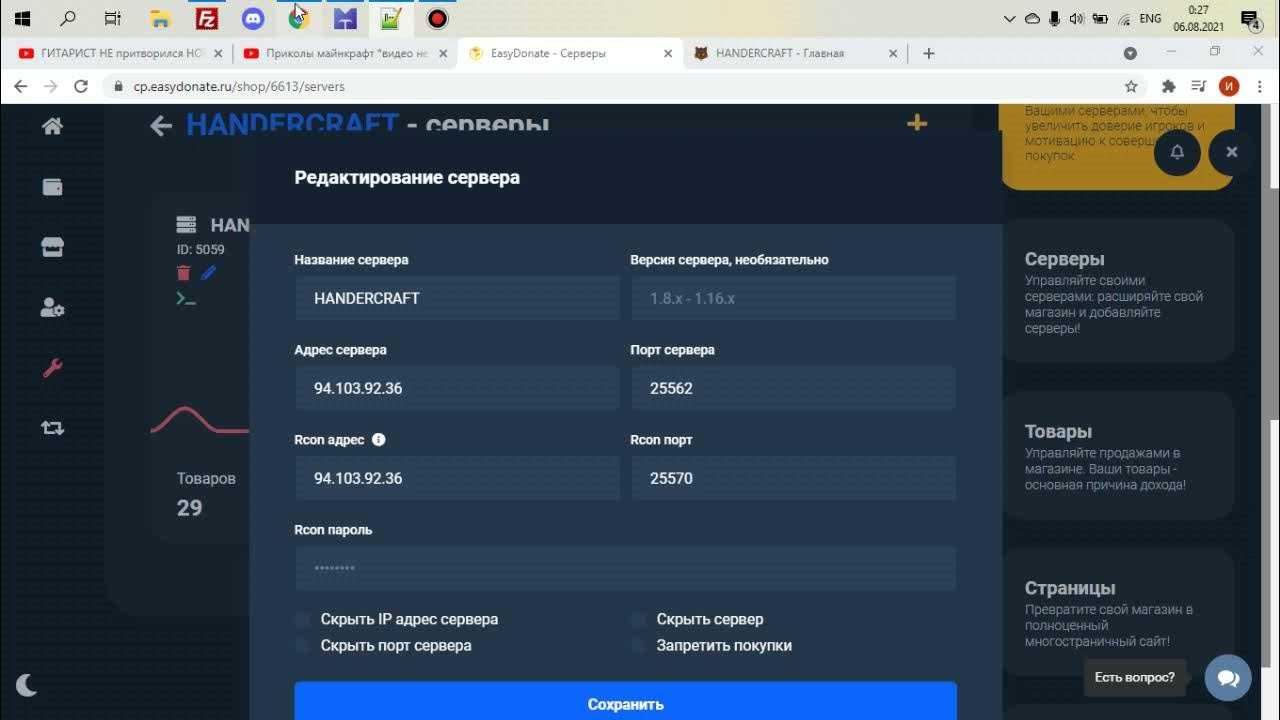Open Windows Start menu
This screenshot has height=720, width=1280.
pos(22,18)
